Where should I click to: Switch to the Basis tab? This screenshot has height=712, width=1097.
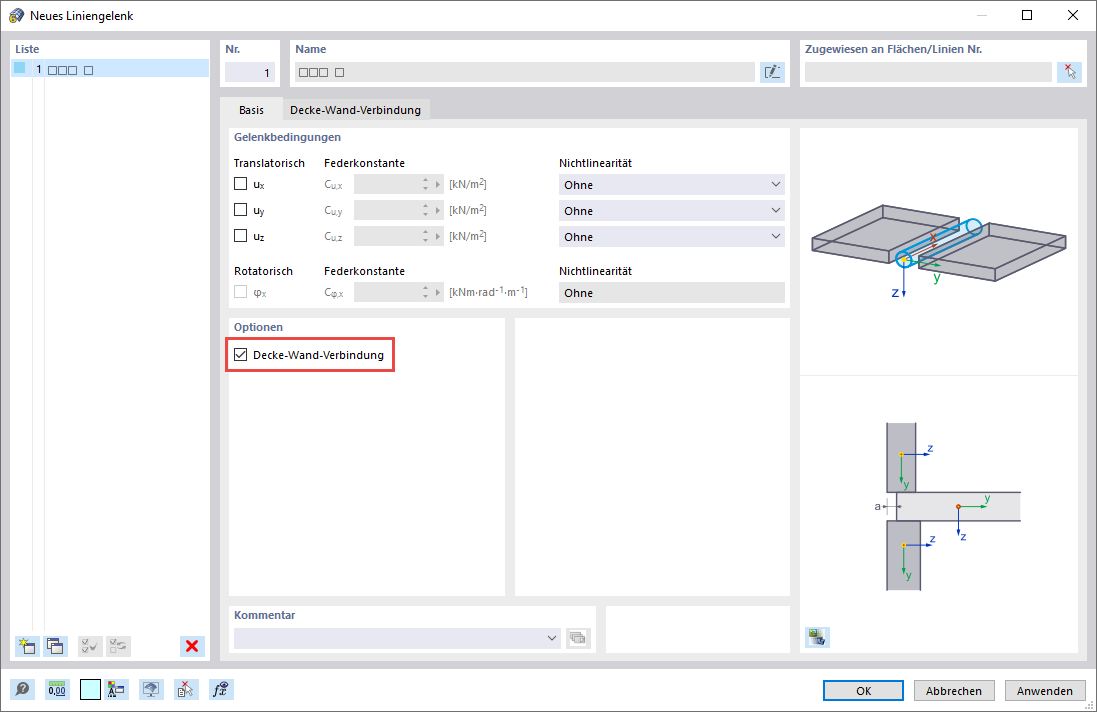pyautogui.click(x=251, y=110)
